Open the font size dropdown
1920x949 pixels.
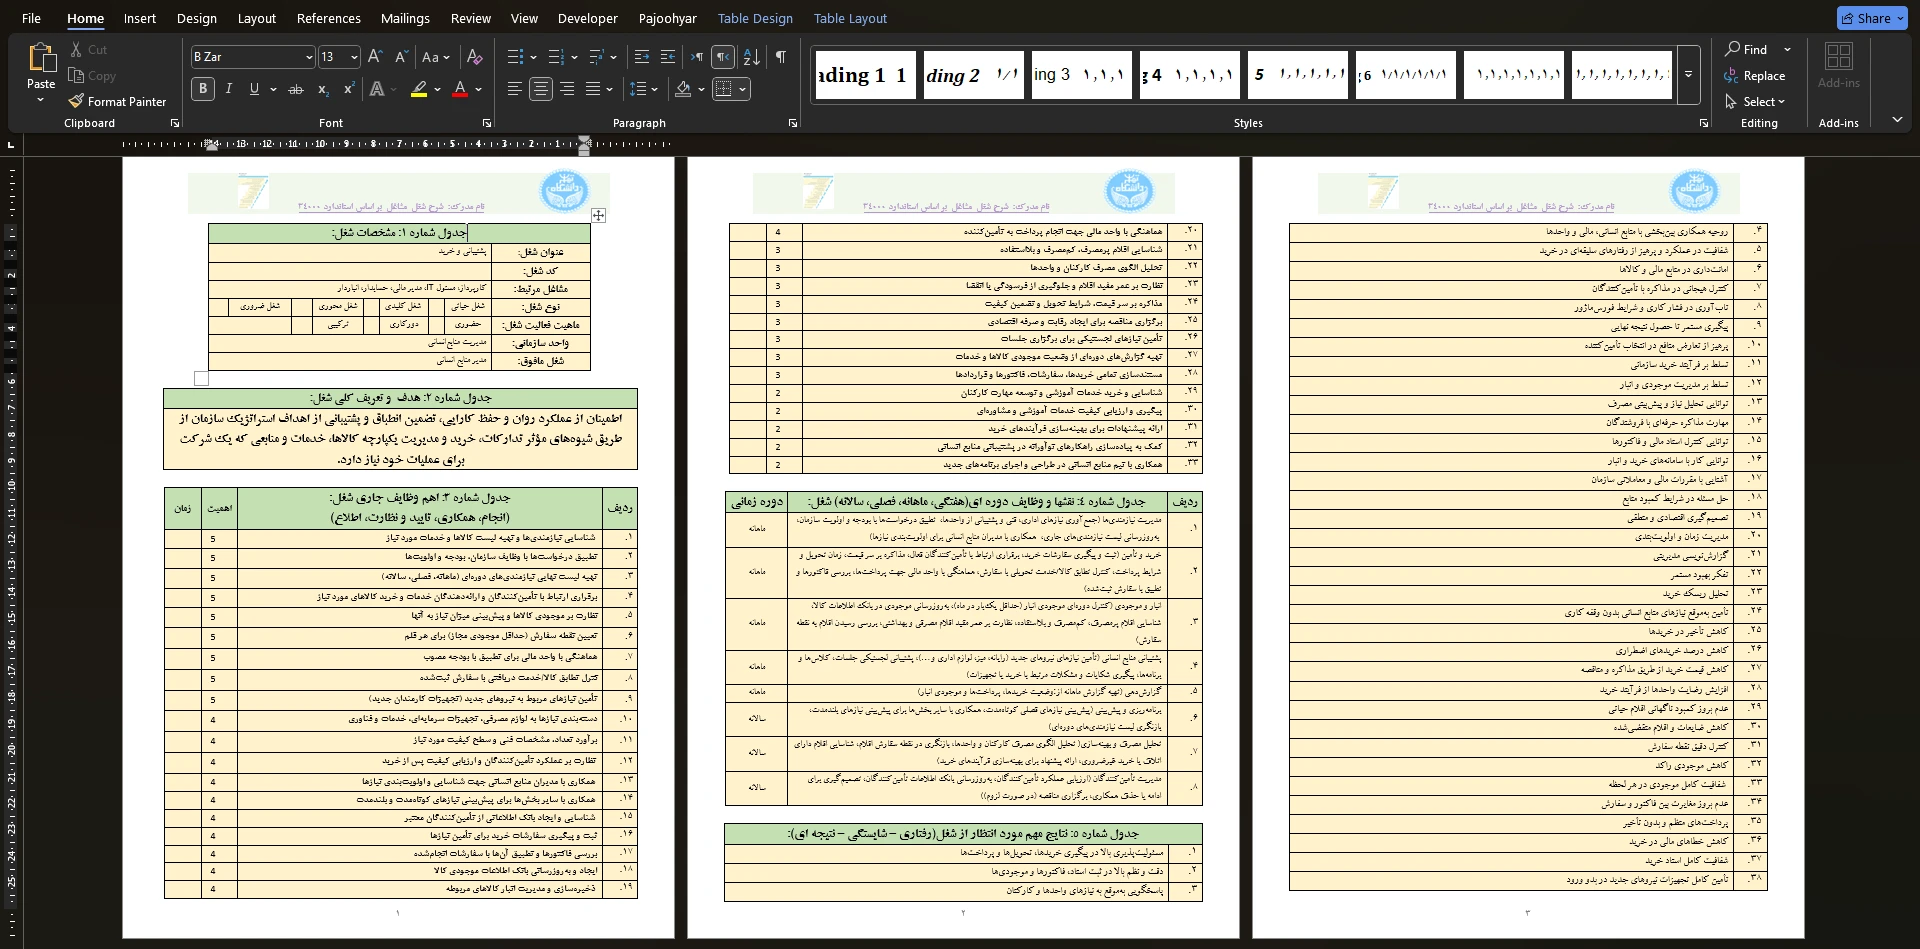[x=354, y=57]
